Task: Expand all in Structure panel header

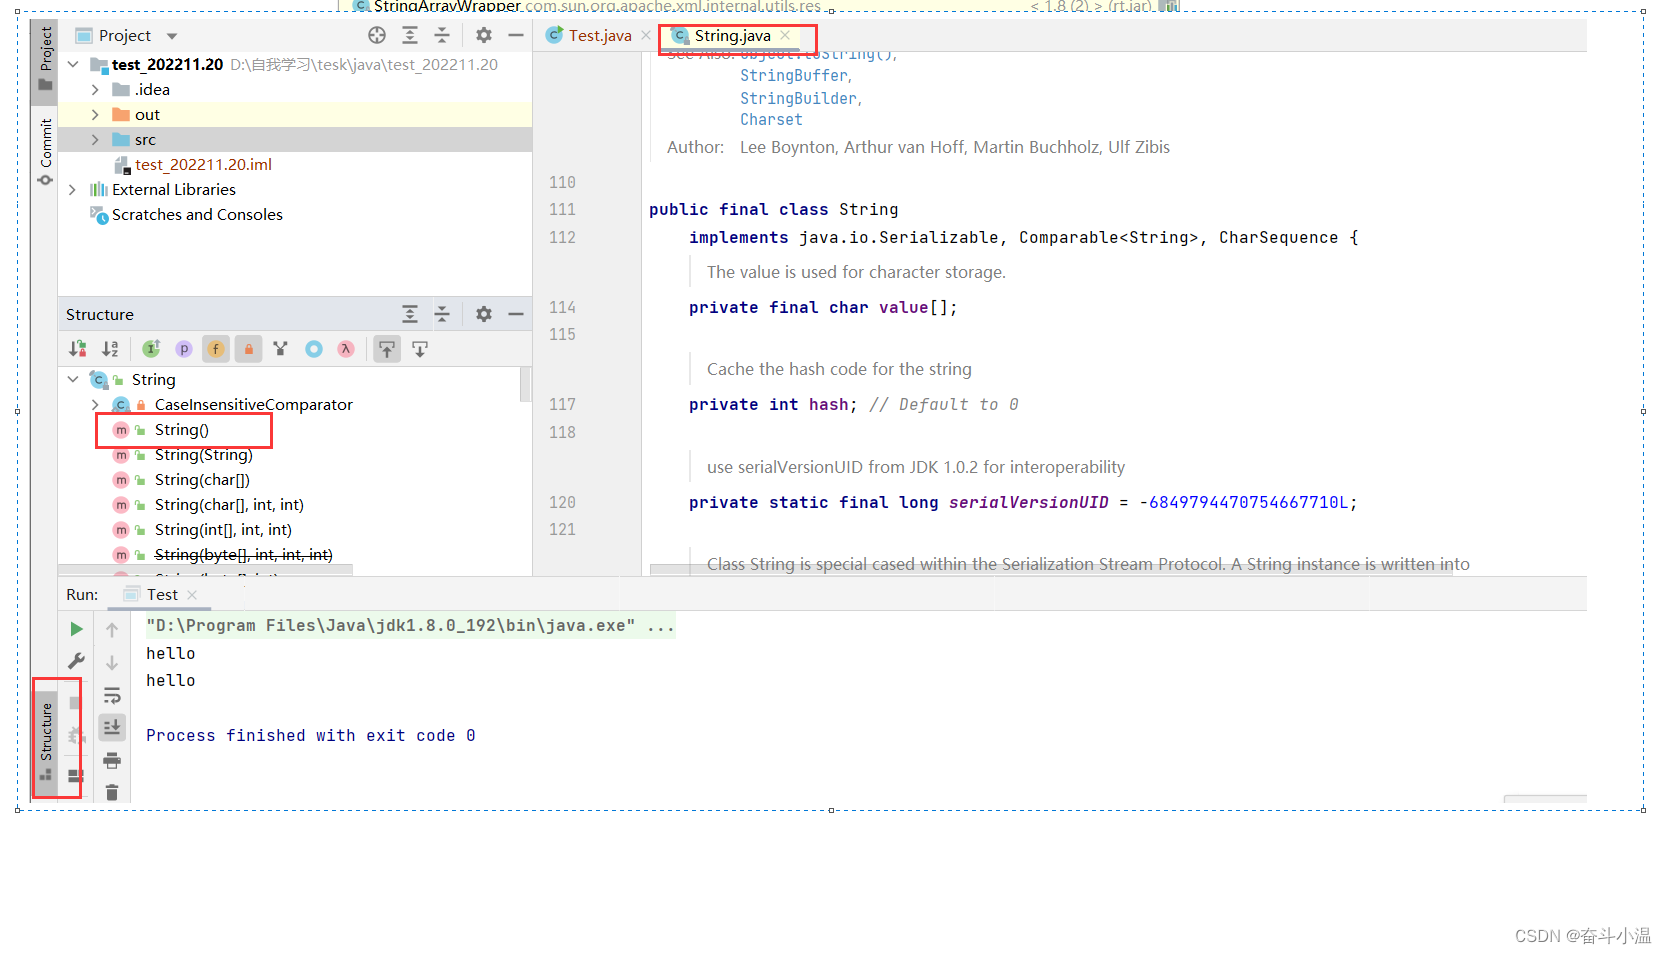Action: (x=410, y=314)
